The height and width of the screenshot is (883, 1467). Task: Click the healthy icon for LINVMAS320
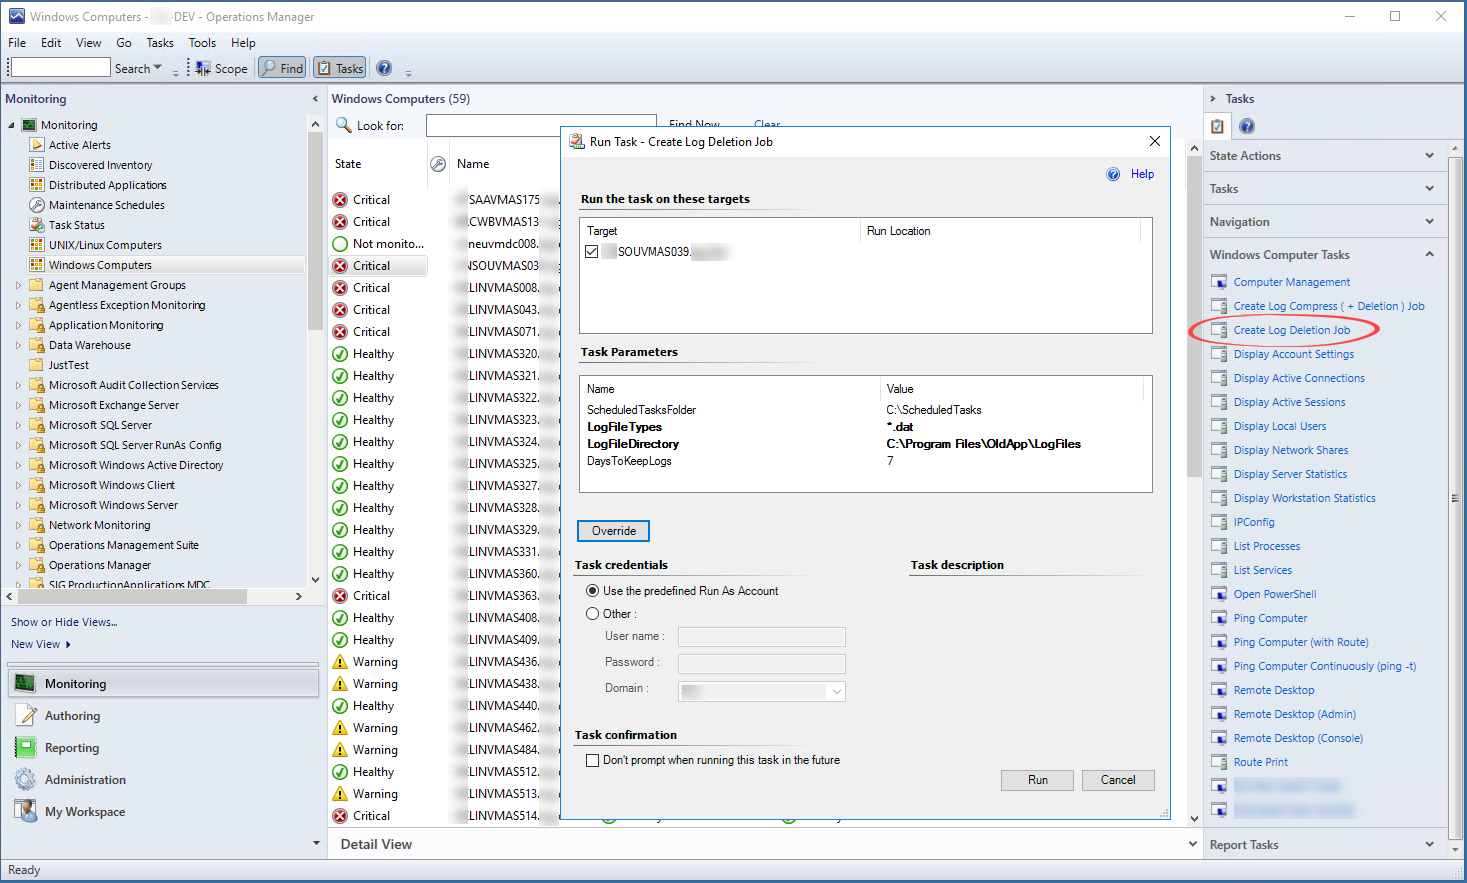point(340,354)
